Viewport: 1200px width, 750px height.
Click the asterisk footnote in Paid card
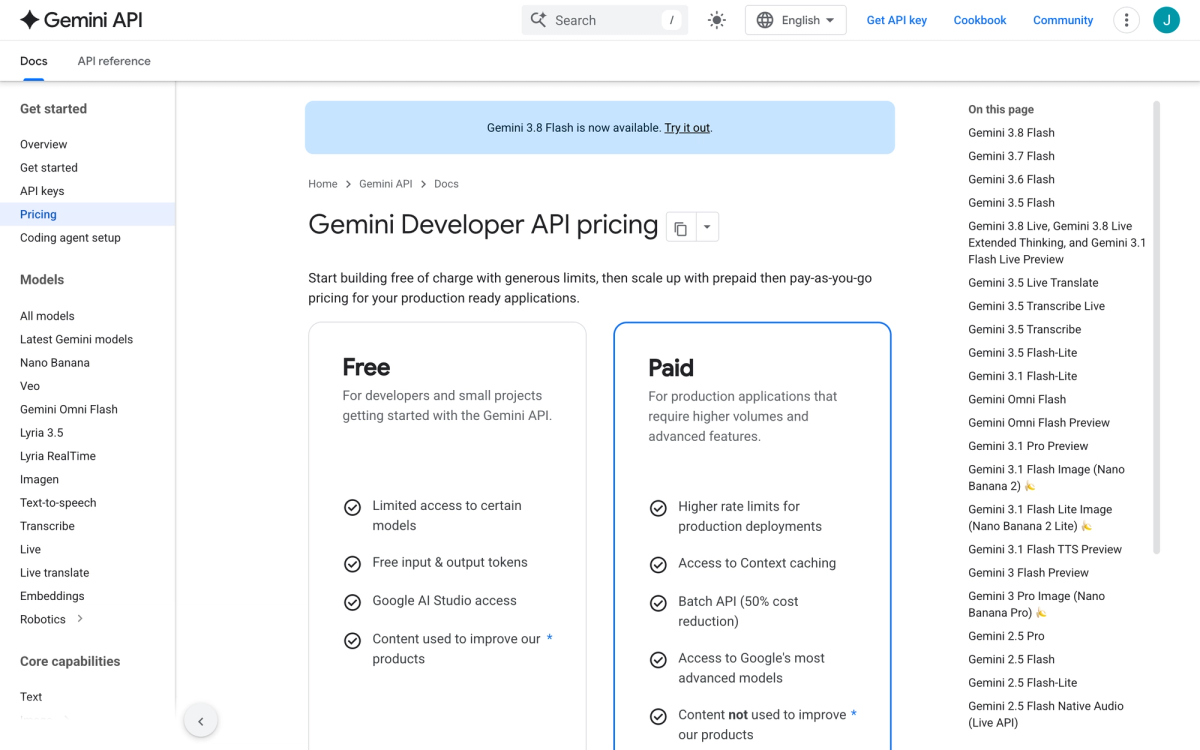853,714
